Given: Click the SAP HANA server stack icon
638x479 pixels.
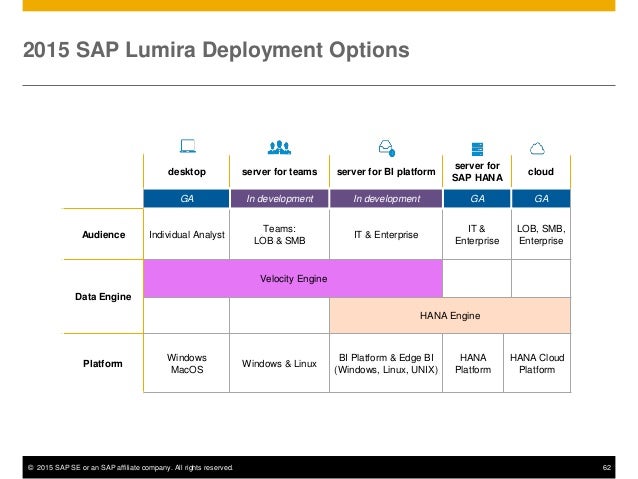Looking at the screenshot, I should [477, 149].
